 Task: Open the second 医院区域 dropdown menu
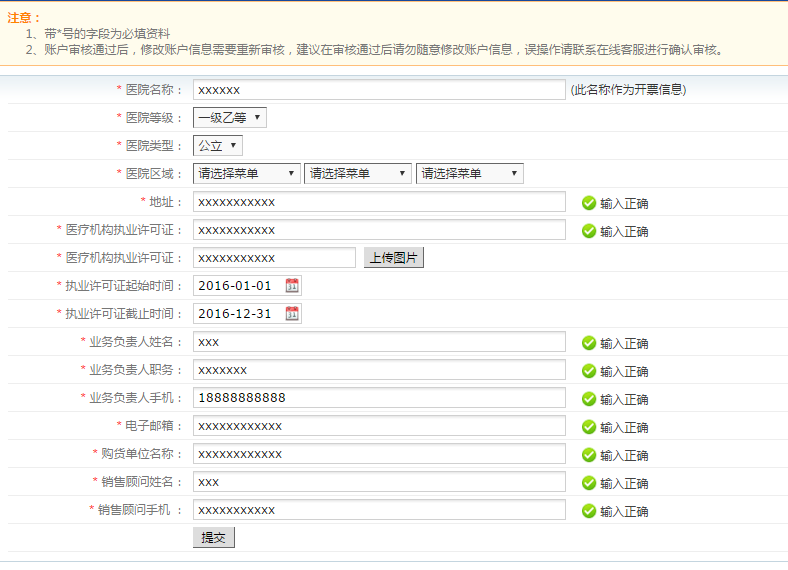coord(358,174)
